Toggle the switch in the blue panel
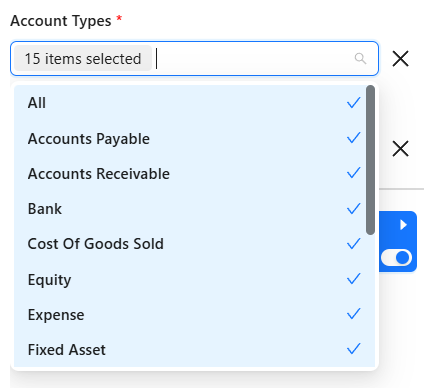This screenshot has height=388, width=424. [x=396, y=258]
